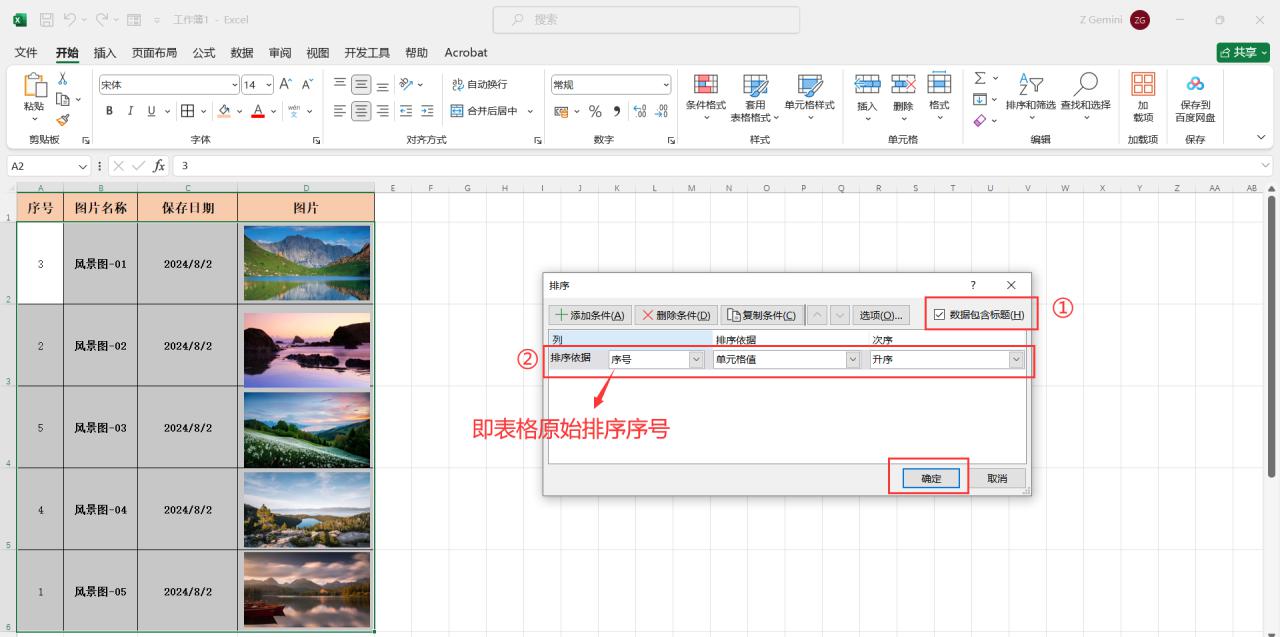Click the Sort and Filter (排序和筛选) icon

1030,85
